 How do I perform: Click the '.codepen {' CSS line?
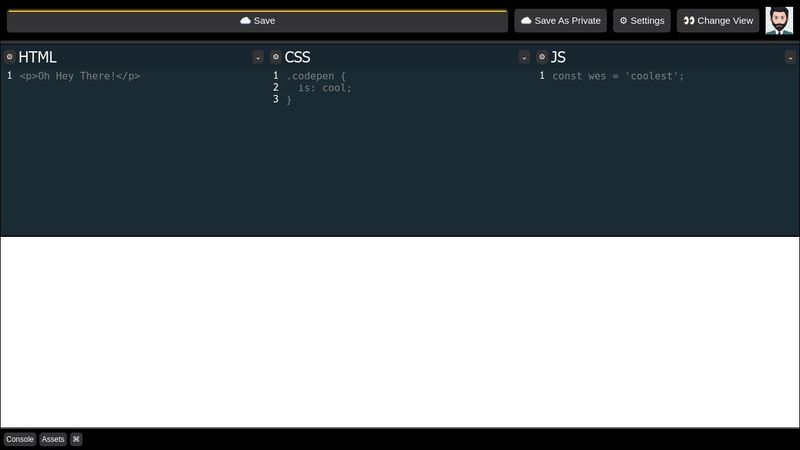pos(316,76)
